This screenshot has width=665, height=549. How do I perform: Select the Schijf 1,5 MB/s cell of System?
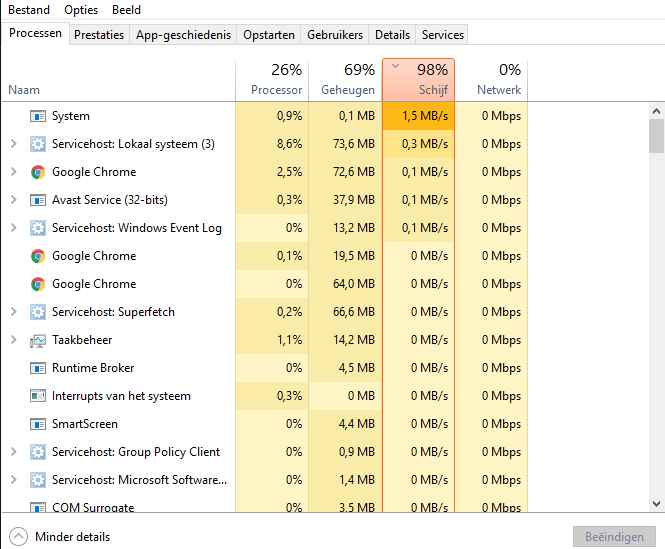418,116
